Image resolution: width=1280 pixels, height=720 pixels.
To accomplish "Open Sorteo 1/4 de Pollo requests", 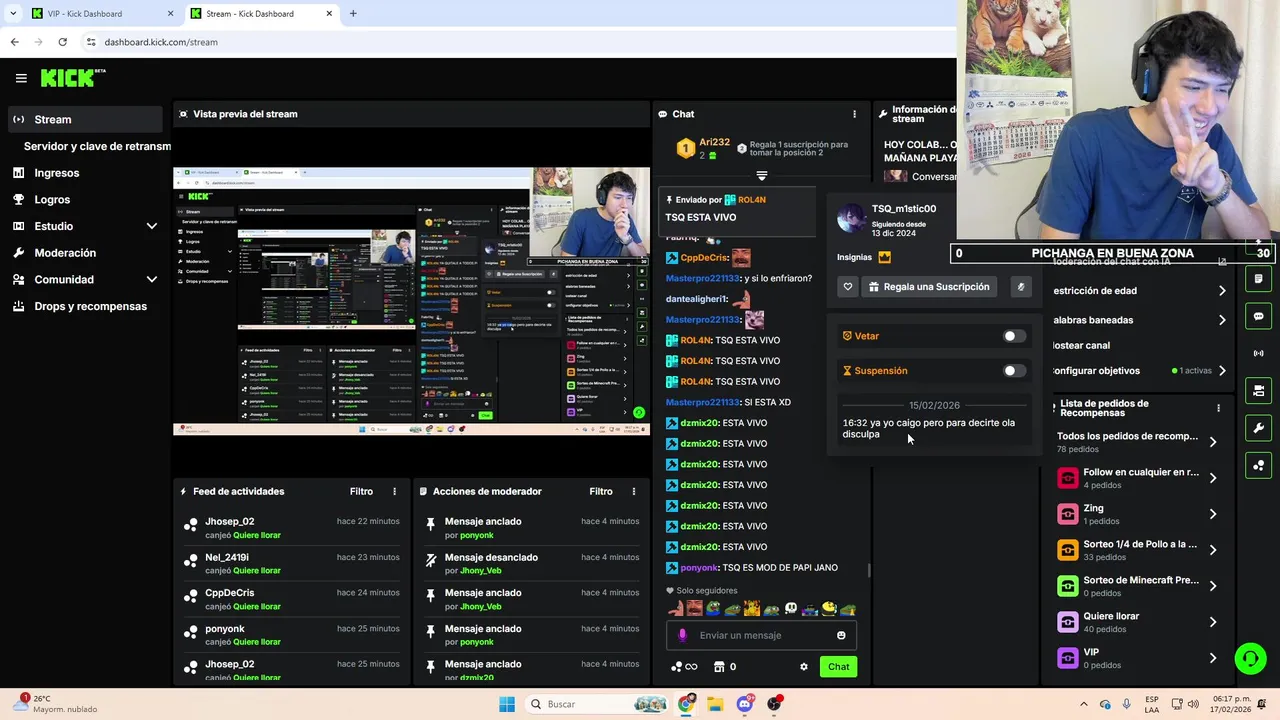I will click(1138, 550).
